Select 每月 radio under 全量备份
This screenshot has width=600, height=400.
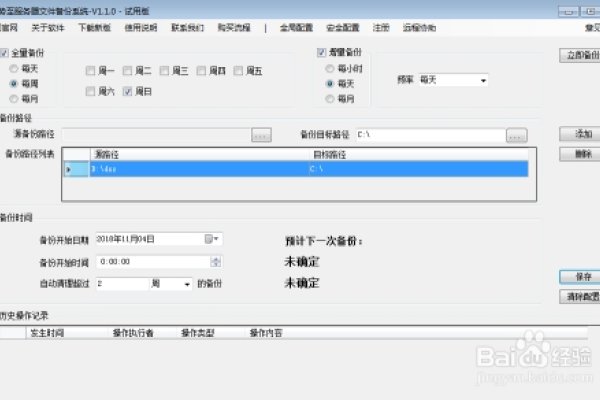[x=14, y=99]
